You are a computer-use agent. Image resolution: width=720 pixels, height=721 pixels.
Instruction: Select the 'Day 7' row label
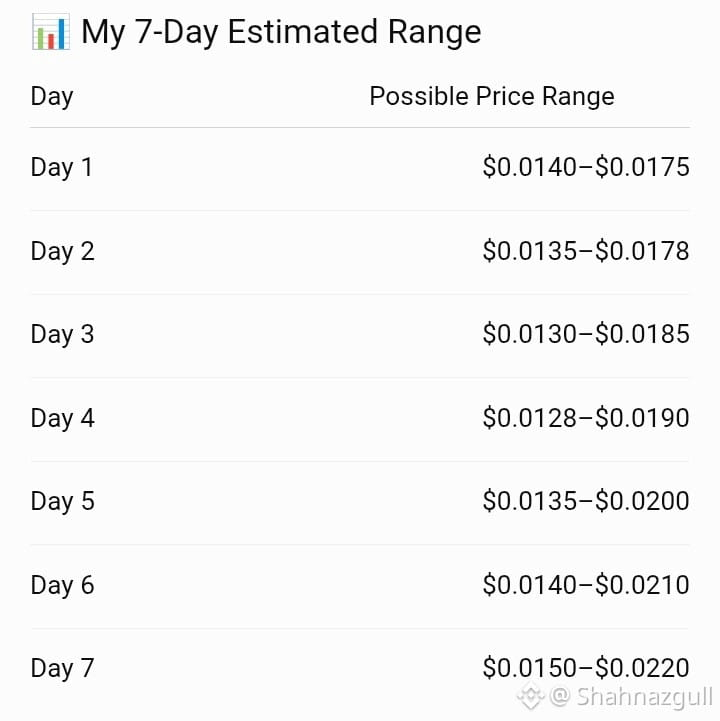click(63, 668)
